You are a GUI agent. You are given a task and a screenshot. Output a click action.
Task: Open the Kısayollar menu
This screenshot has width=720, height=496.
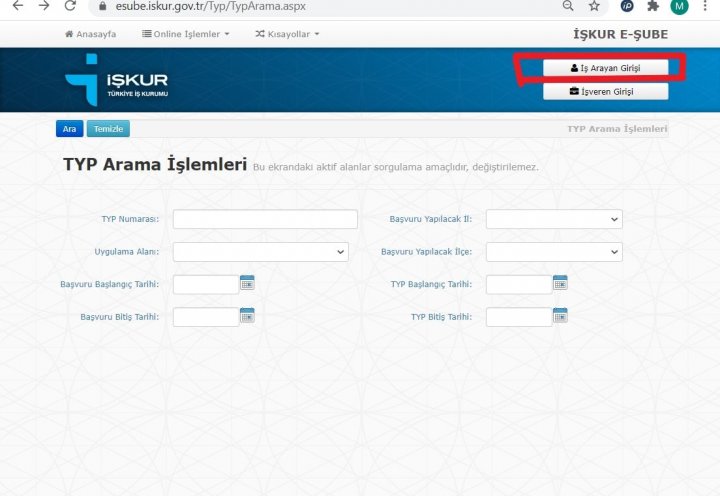(x=287, y=34)
